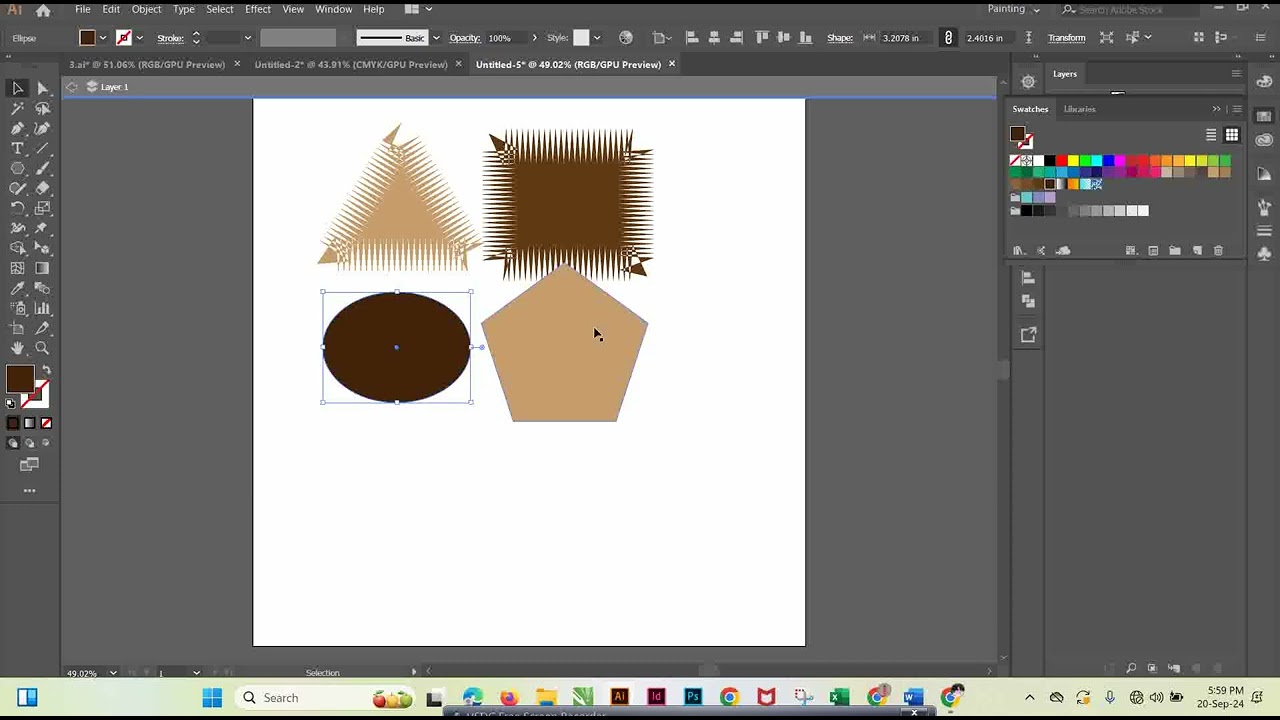The image size is (1280, 720).
Task: Click the Shape link in control bar
Action: click(840, 38)
